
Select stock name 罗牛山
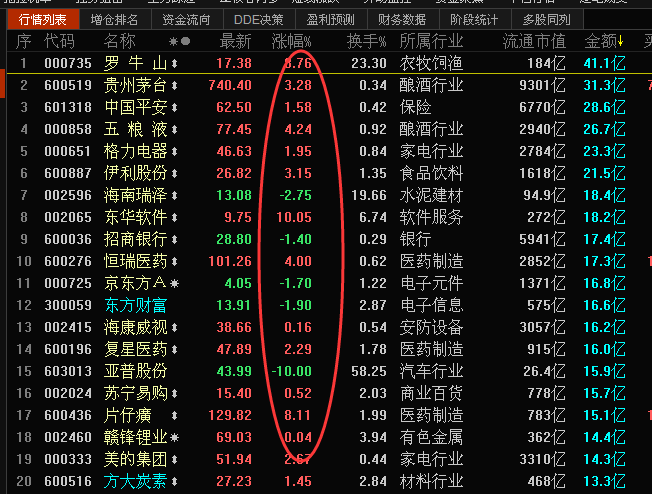coord(136,63)
